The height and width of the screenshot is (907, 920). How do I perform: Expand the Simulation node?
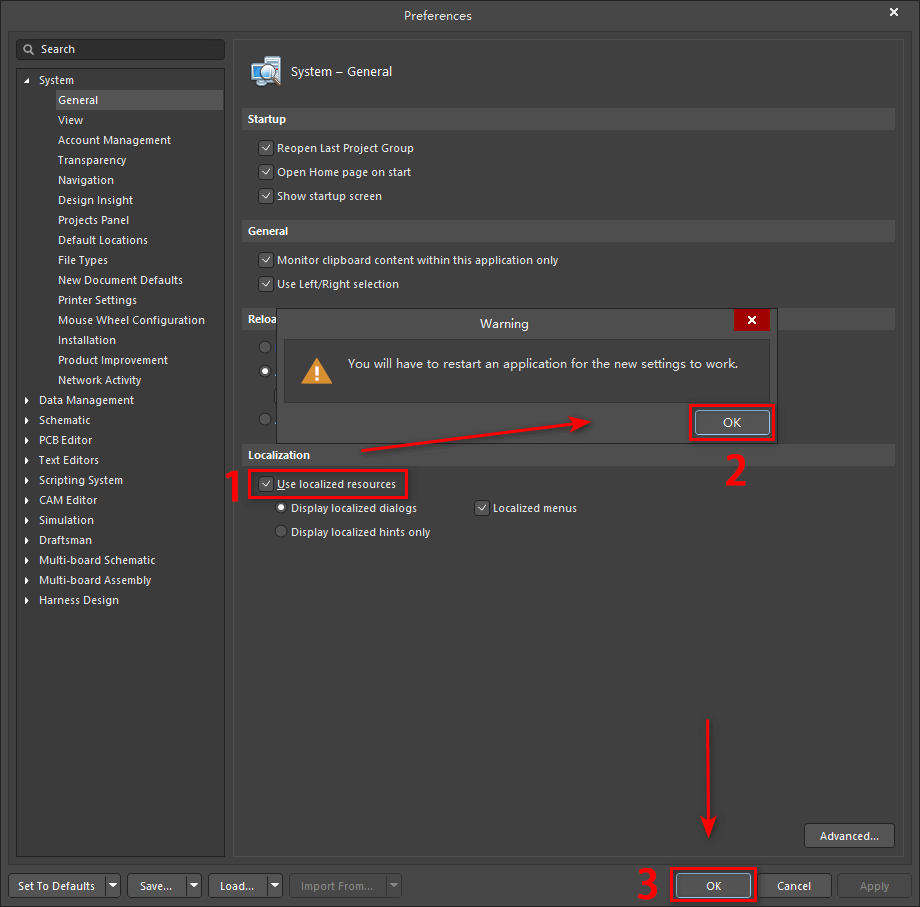26,520
